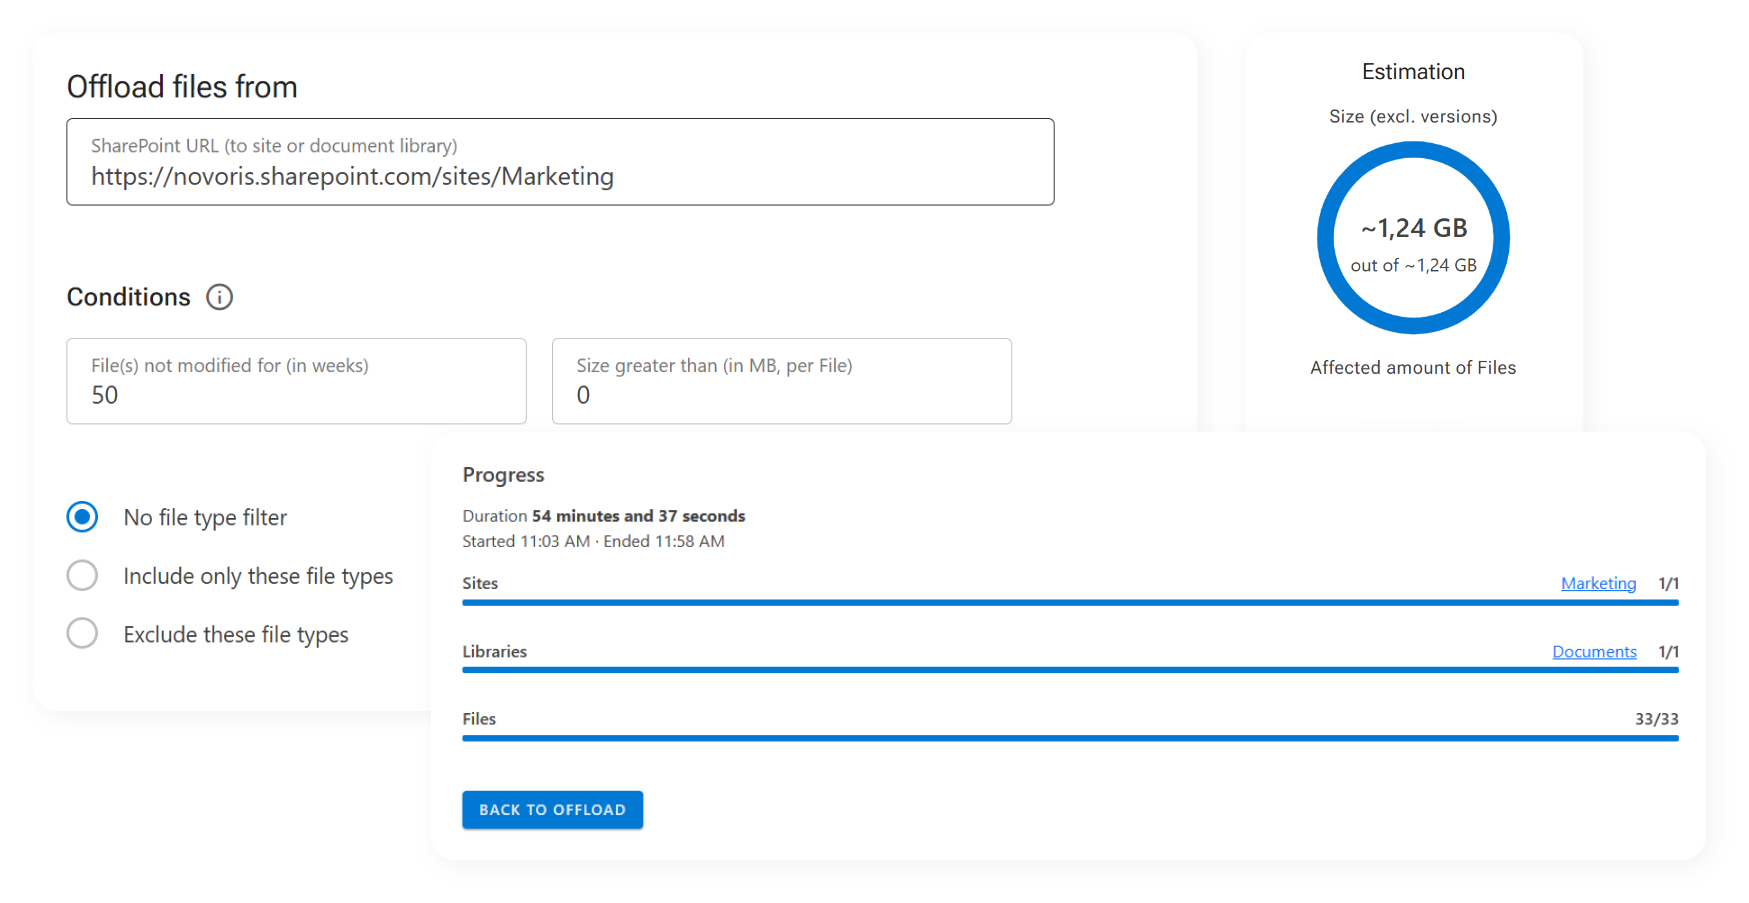The image size is (1749, 903).
Task: Modify the 'Size greater than' value
Action: click(x=782, y=395)
